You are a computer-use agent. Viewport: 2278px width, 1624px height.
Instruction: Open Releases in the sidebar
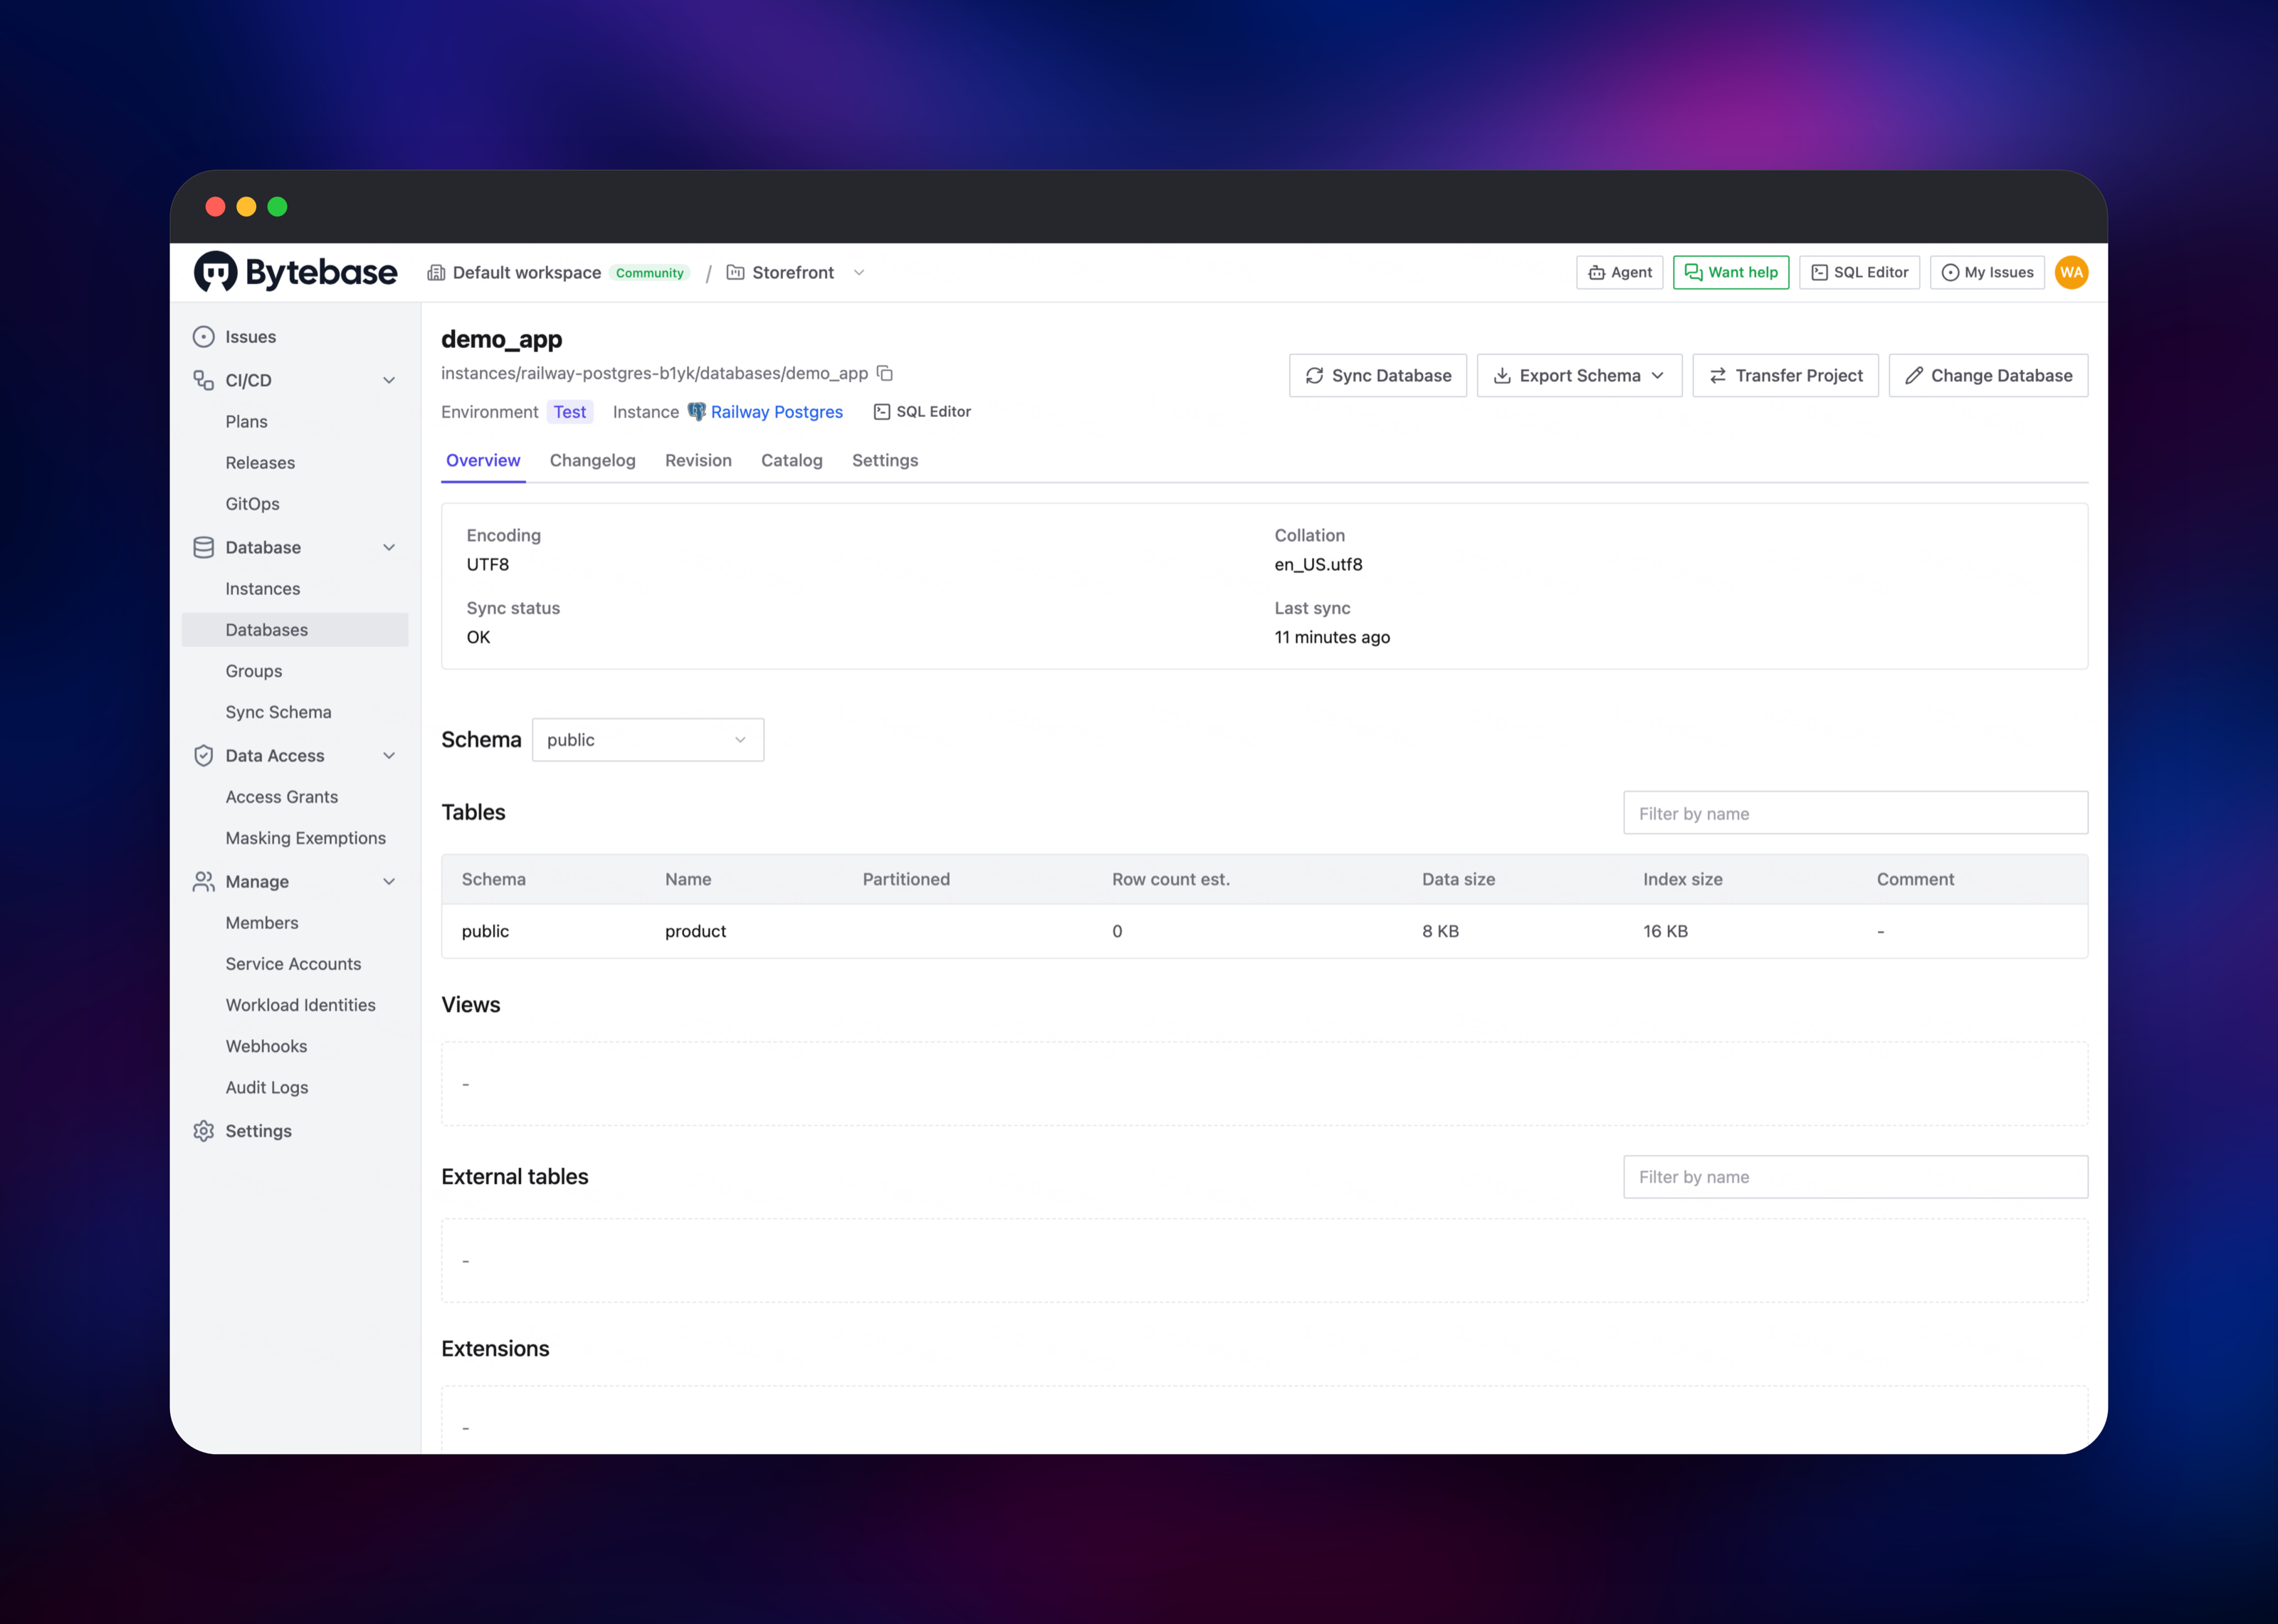[x=260, y=463]
